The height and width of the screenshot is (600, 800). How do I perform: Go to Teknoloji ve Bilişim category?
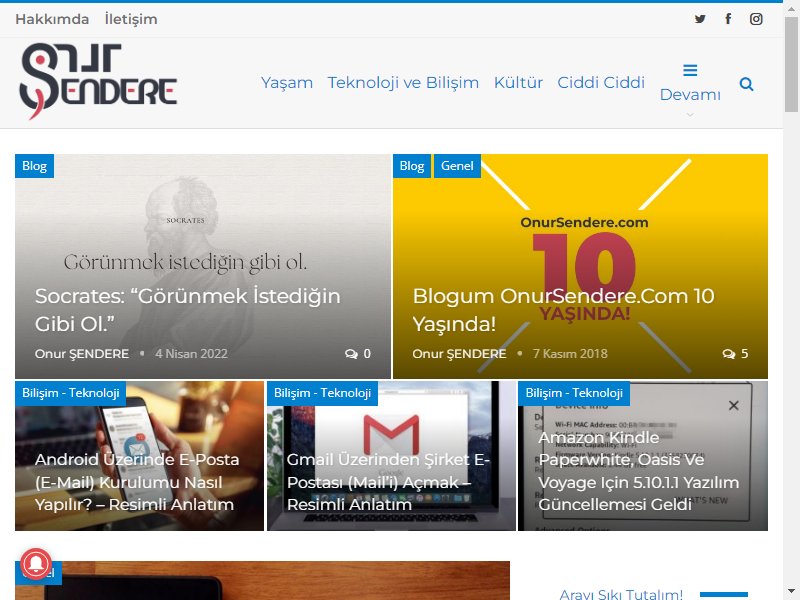(x=403, y=83)
